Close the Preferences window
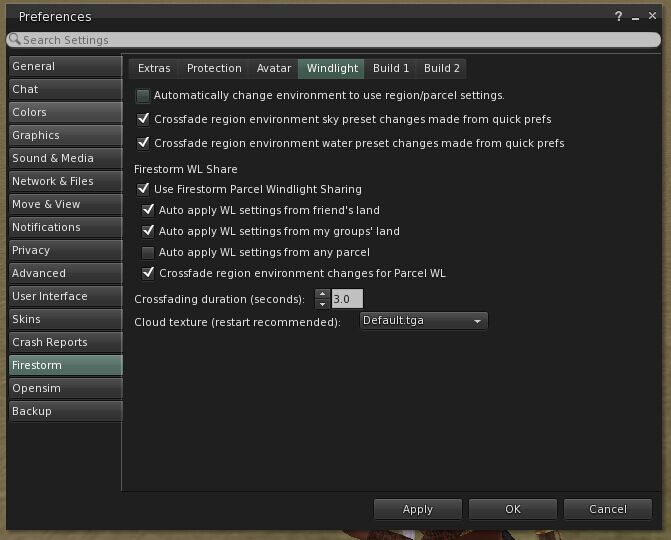 pyautogui.click(x=652, y=16)
